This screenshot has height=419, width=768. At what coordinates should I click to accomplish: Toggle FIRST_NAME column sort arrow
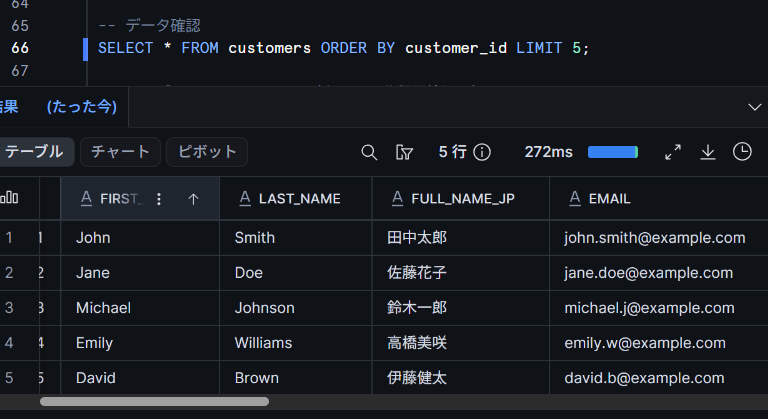click(x=193, y=199)
